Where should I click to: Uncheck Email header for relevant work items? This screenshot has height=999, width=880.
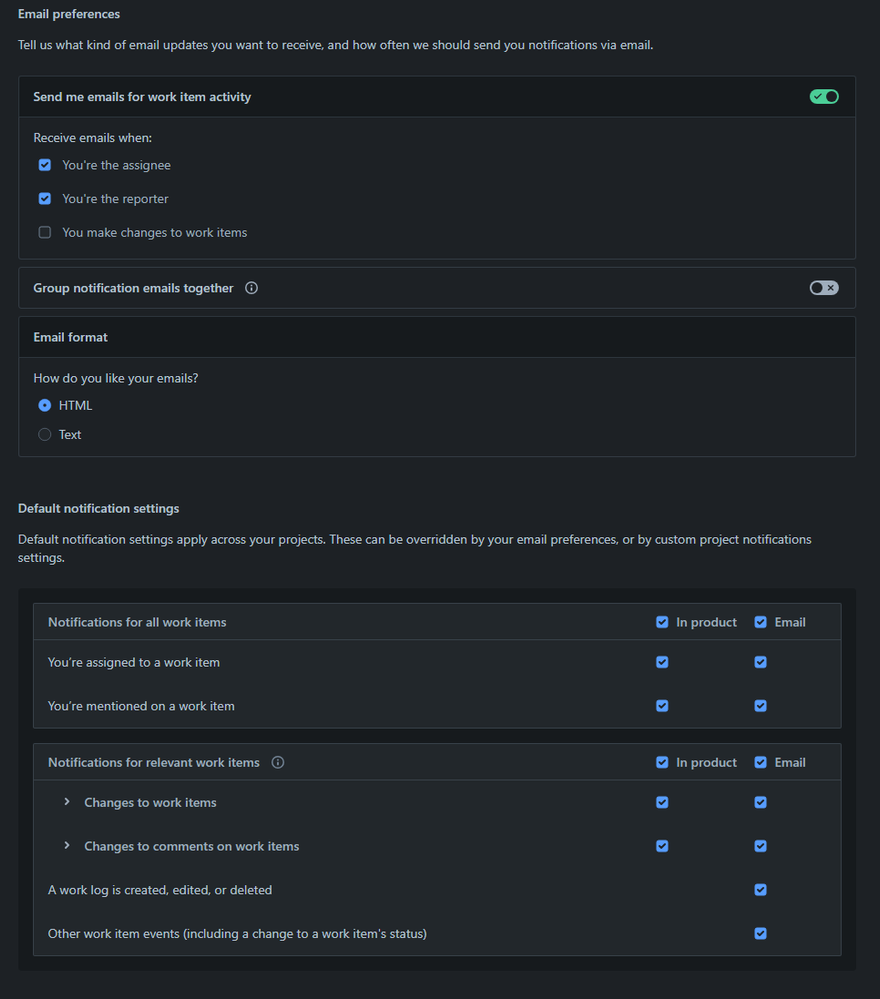(x=761, y=762)
